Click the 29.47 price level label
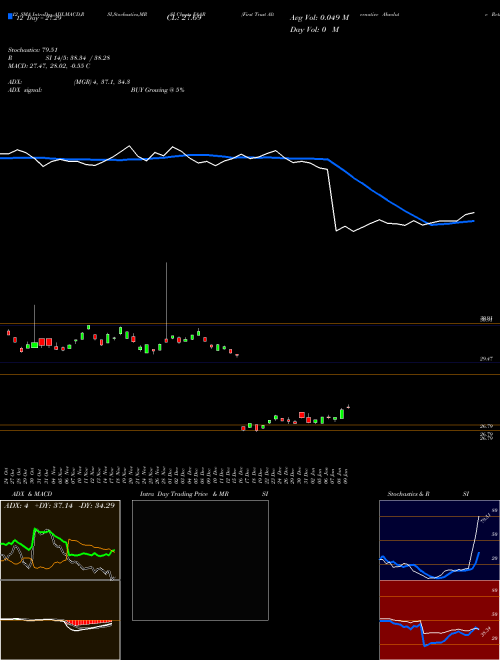 coord(487,359)
